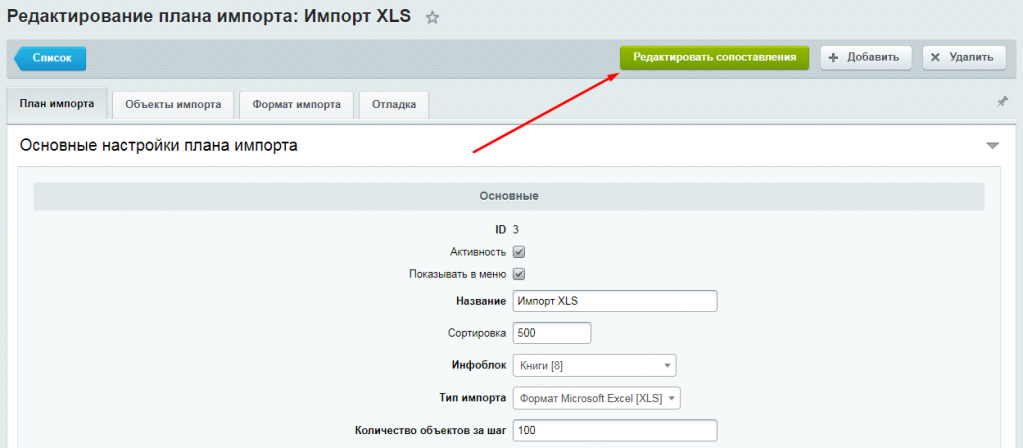This screenshot has height=448, width=1023.
Task: Pin the tab panel with pushpin icon
Action: point(1002,102)
